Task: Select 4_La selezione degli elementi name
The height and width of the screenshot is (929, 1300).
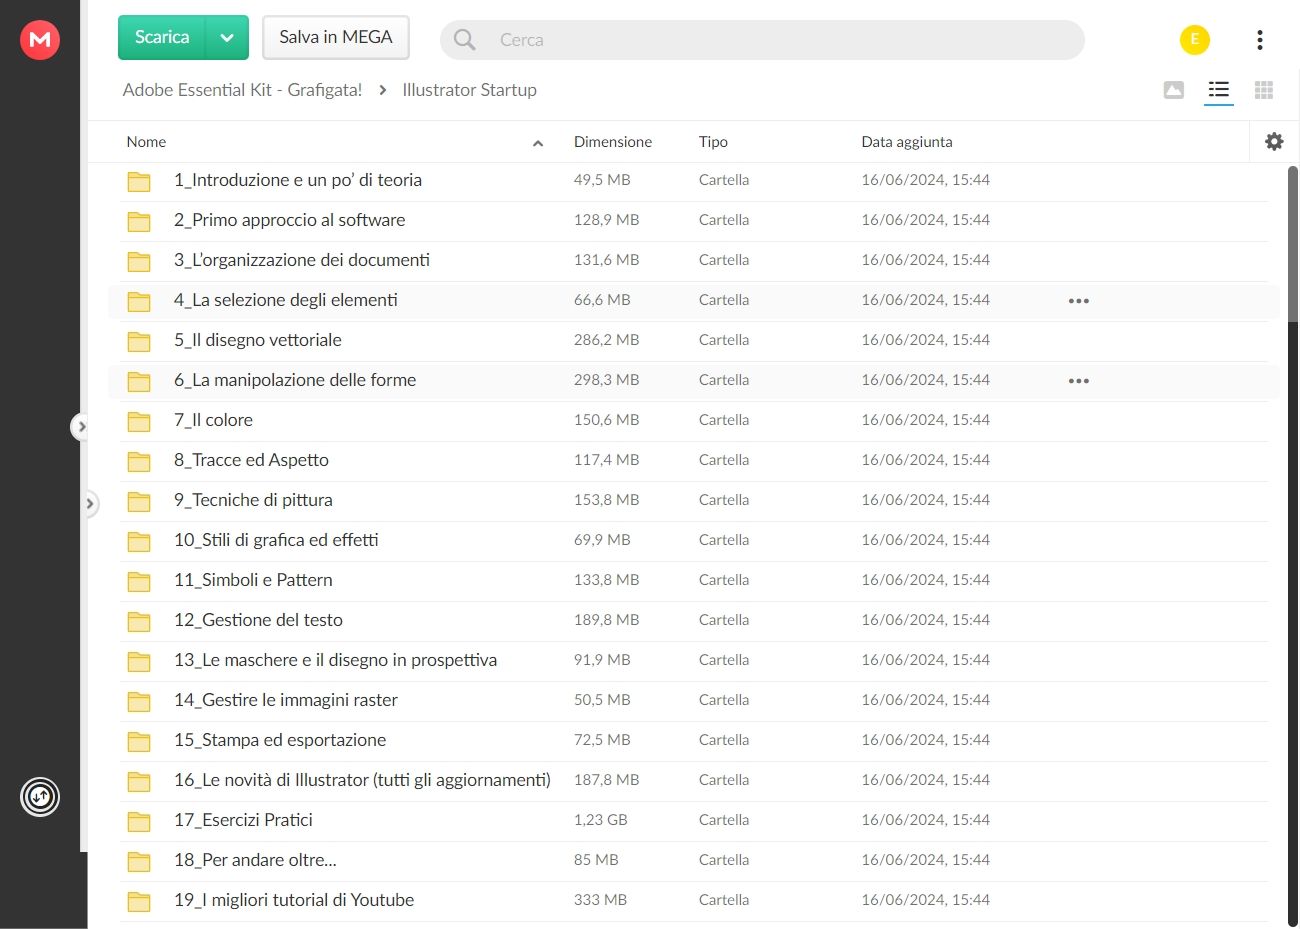Action: point(286,300)
